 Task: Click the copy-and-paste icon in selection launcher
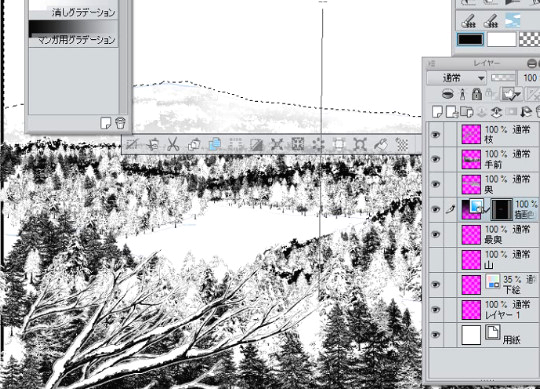[x=215, y=144]
